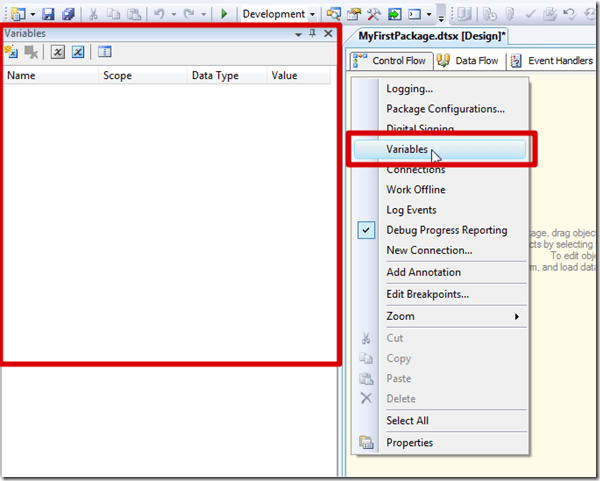Click Show System Variables icon
The image size is (600, 481).
pos(58,52)
